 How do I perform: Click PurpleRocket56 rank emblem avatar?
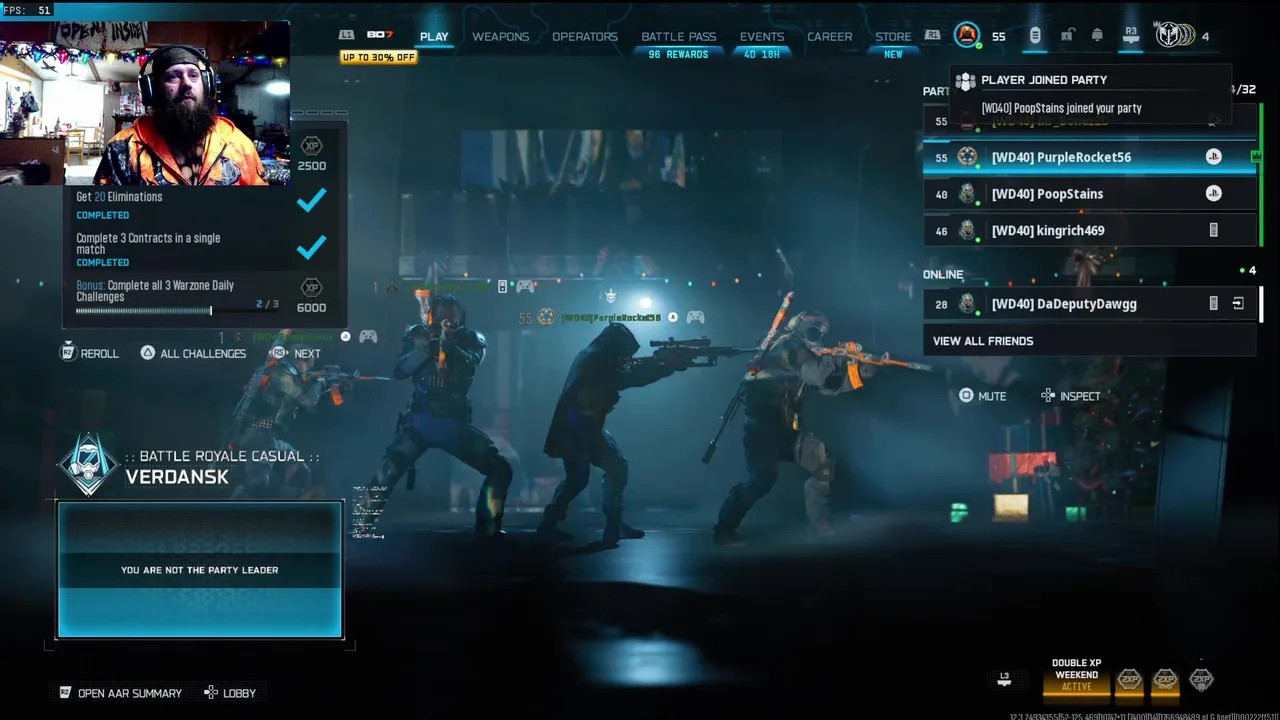(967, 157)
